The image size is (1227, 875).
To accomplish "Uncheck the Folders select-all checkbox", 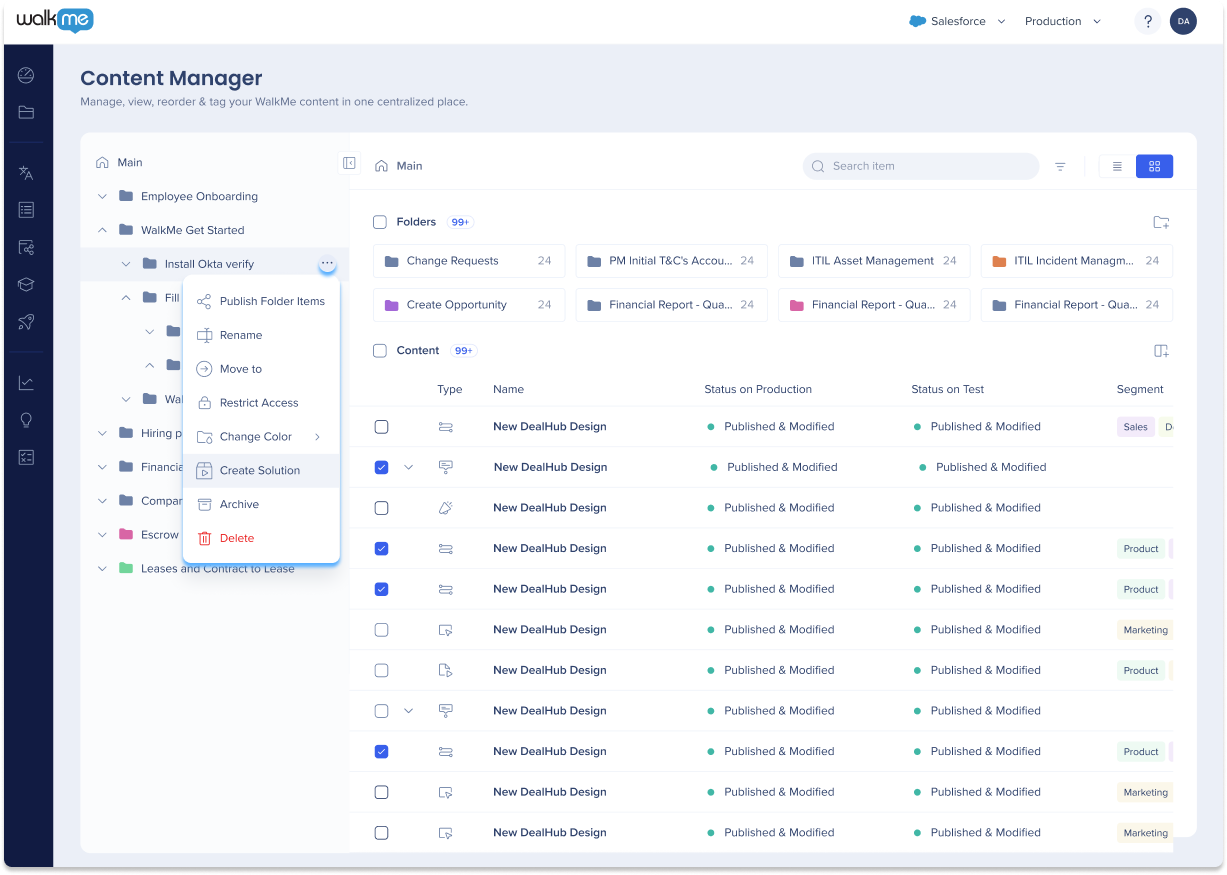I will [381, 221].
